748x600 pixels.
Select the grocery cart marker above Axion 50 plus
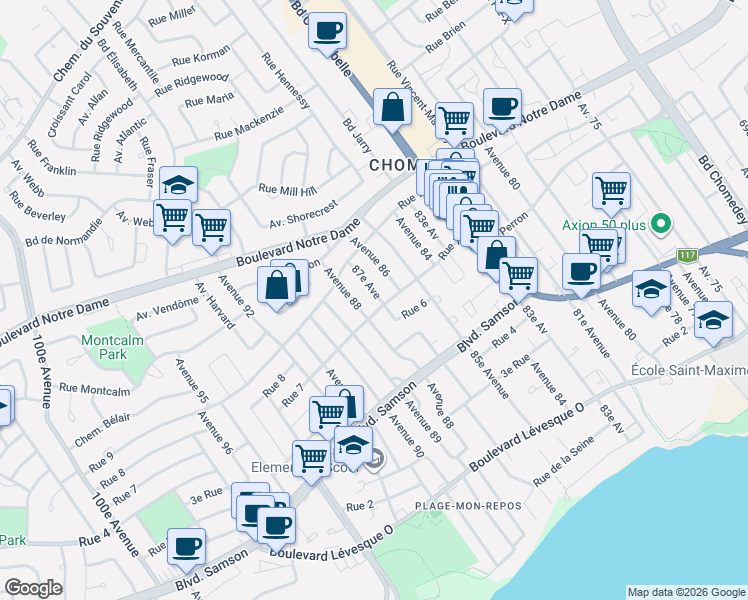tap(611, 192)
